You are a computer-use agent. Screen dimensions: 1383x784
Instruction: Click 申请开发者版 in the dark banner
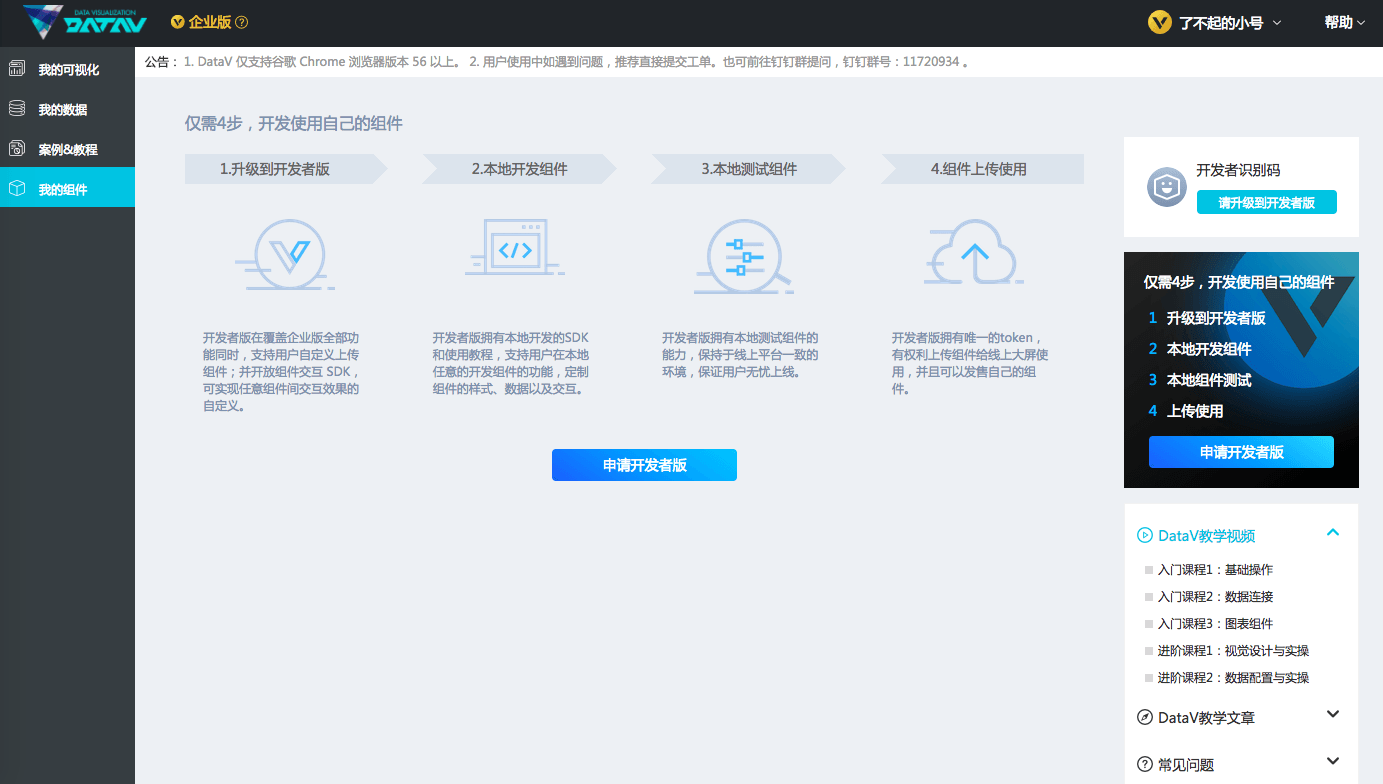tap(1241, 452)
